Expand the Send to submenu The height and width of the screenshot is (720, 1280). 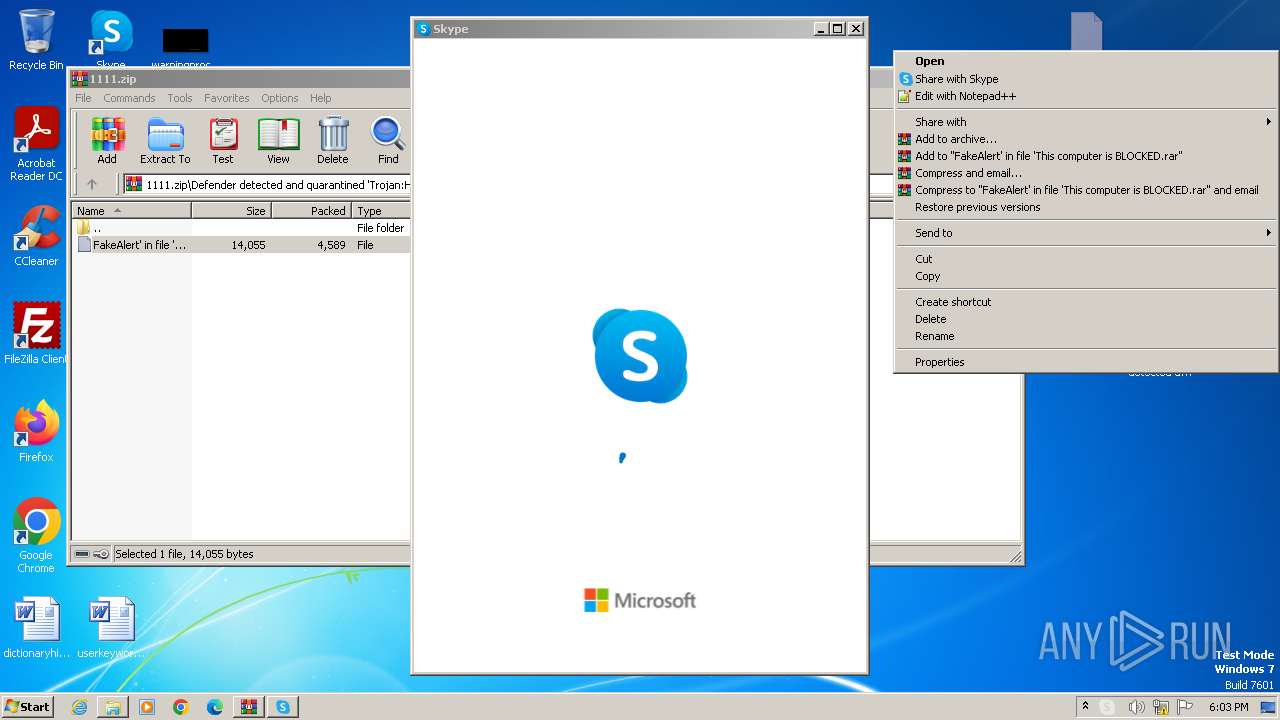pos(1086,233)
